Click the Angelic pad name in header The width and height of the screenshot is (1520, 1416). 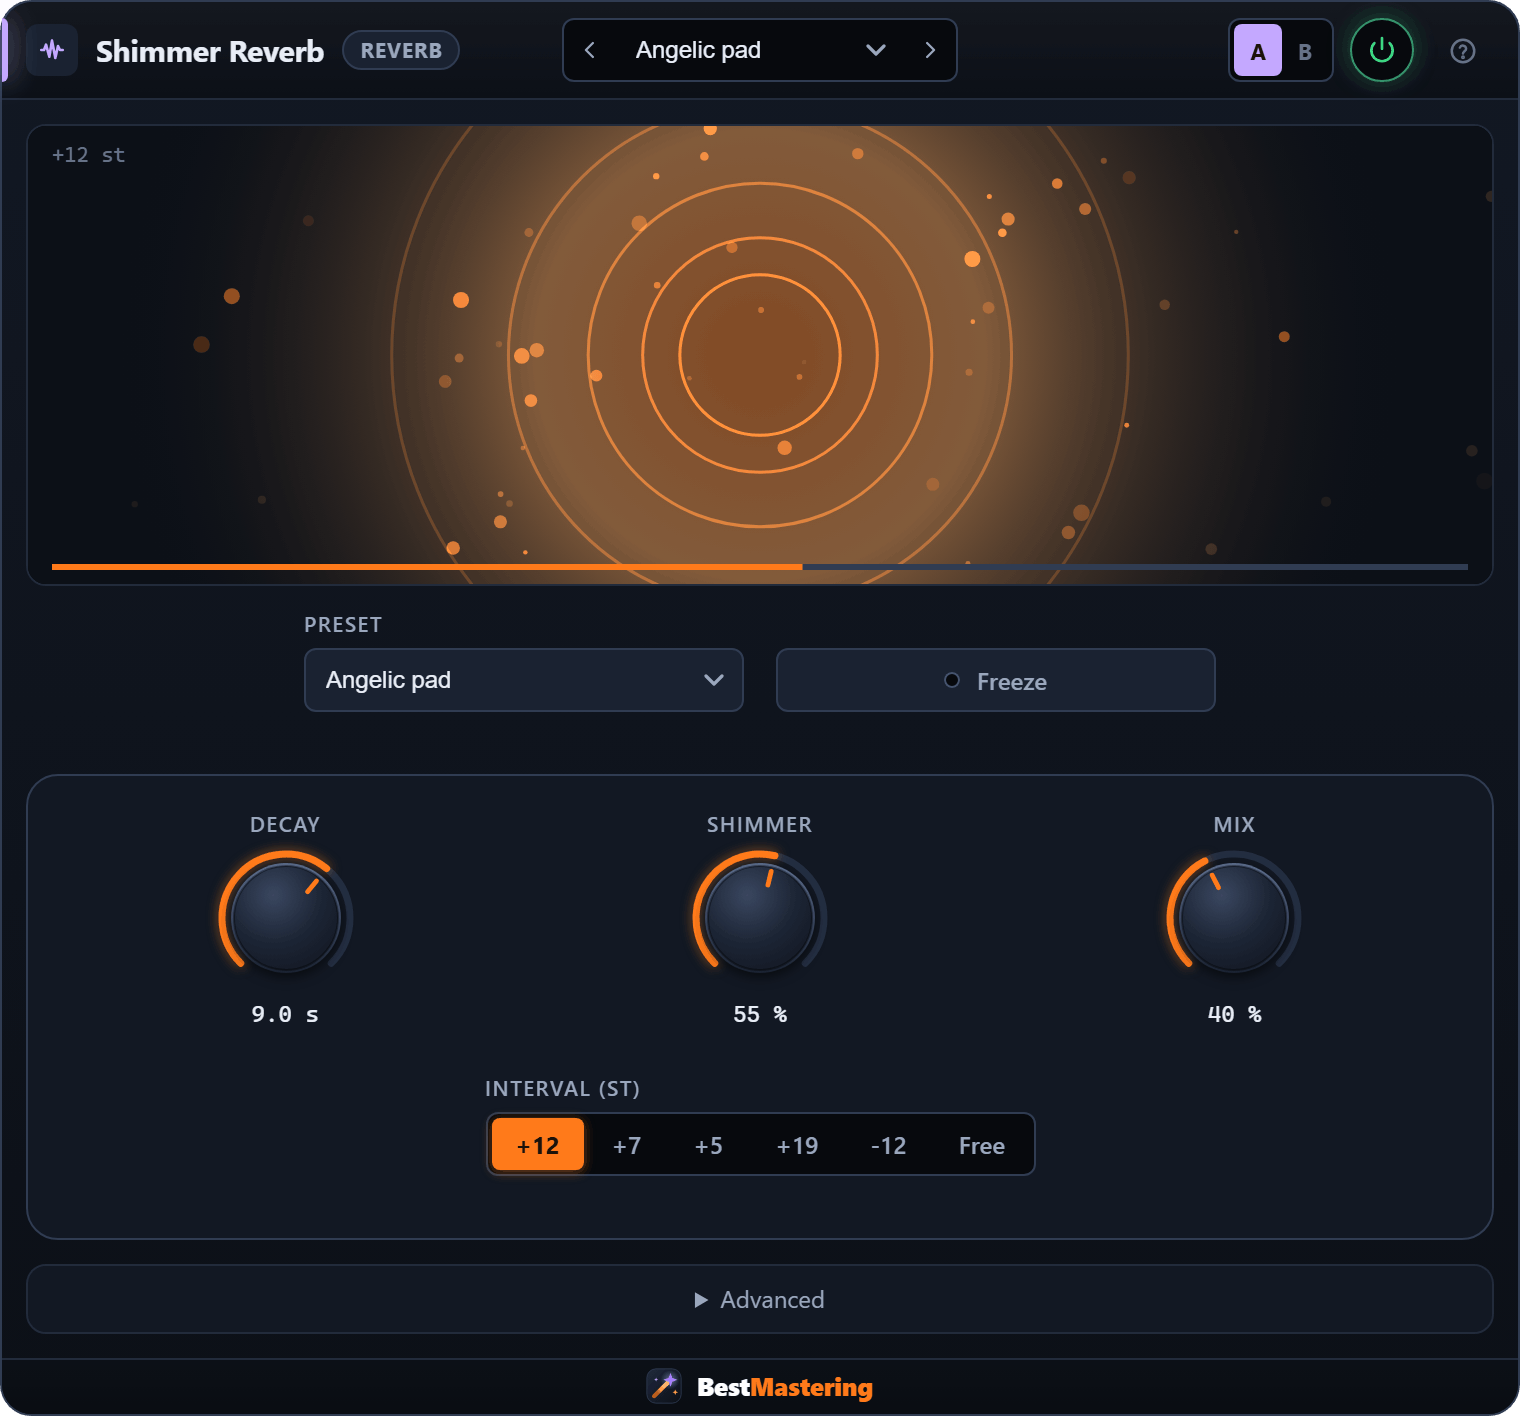click(x=698, y=50)
